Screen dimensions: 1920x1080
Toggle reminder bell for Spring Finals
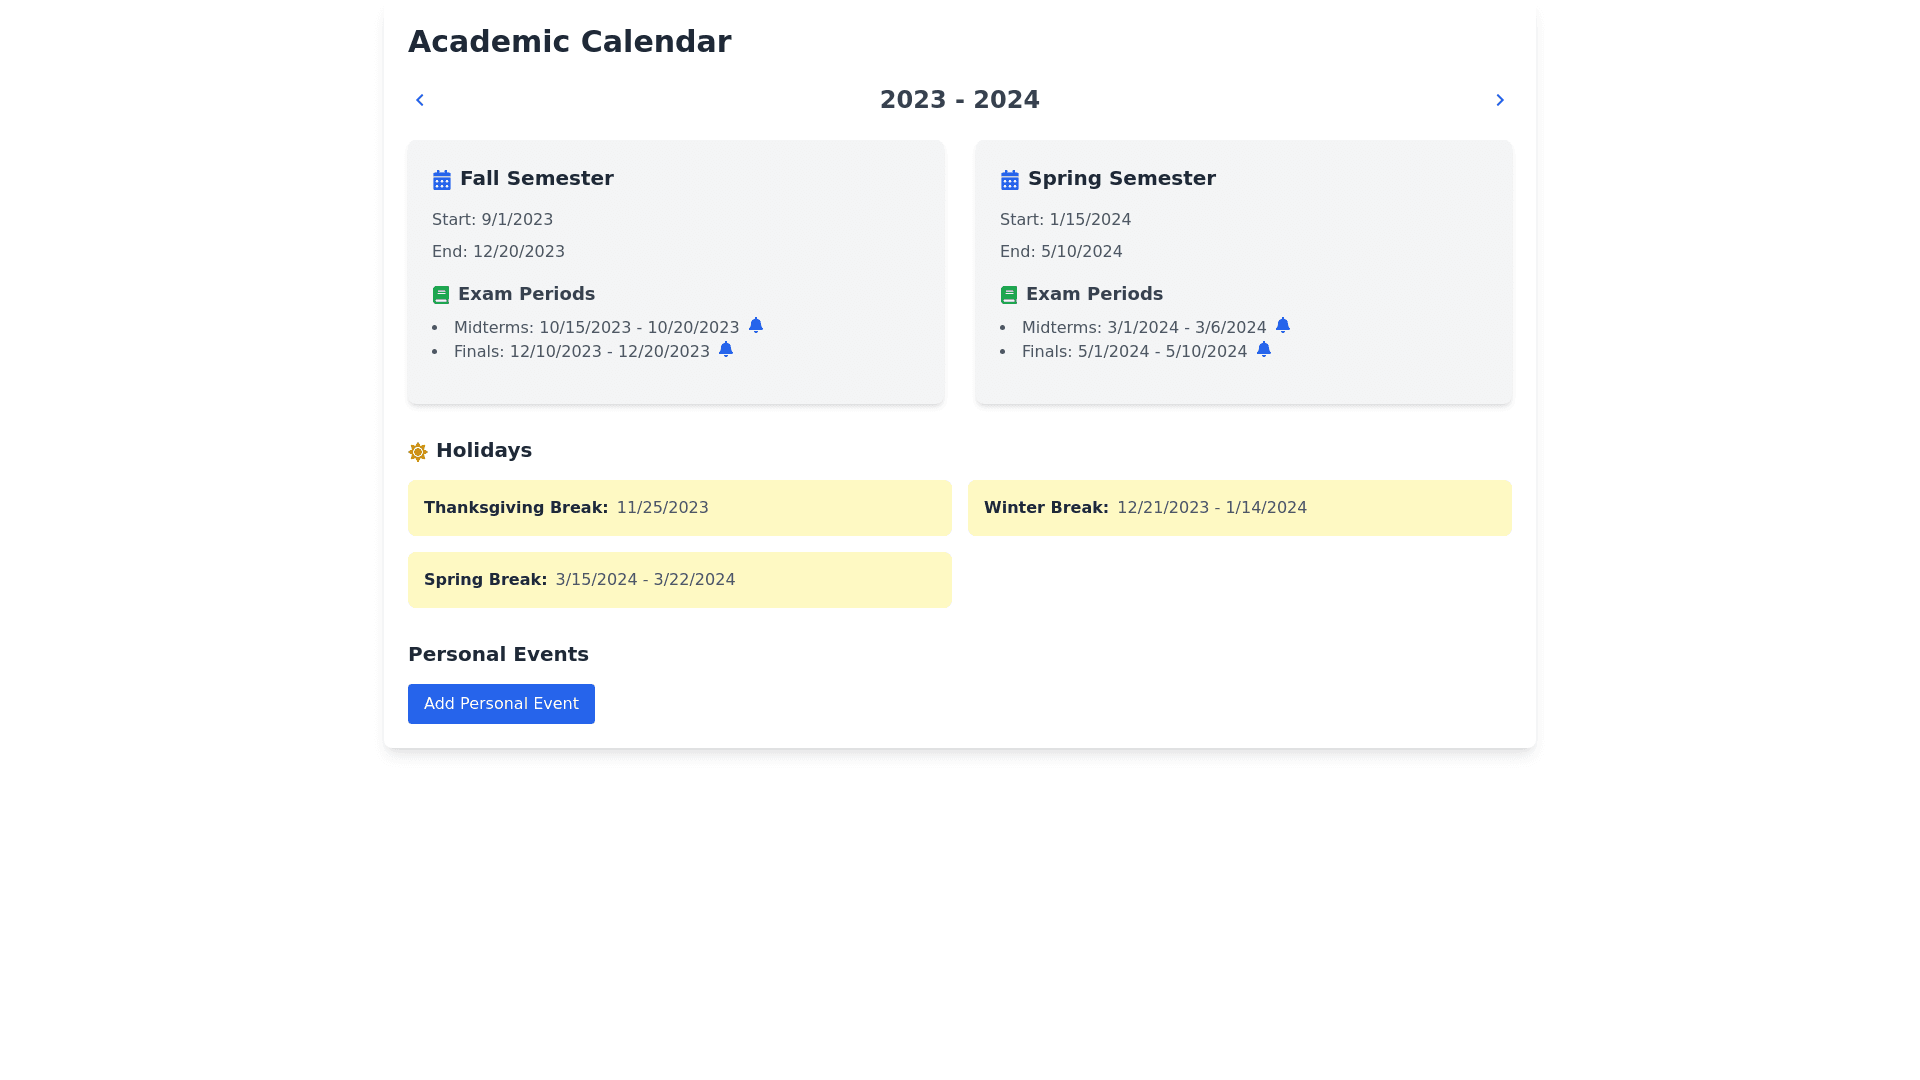[x=1264, y=349]
